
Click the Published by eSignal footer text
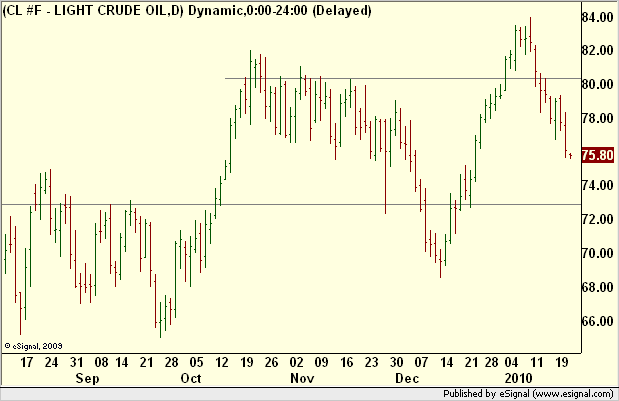pyautogui.click(x=528, y=394)
